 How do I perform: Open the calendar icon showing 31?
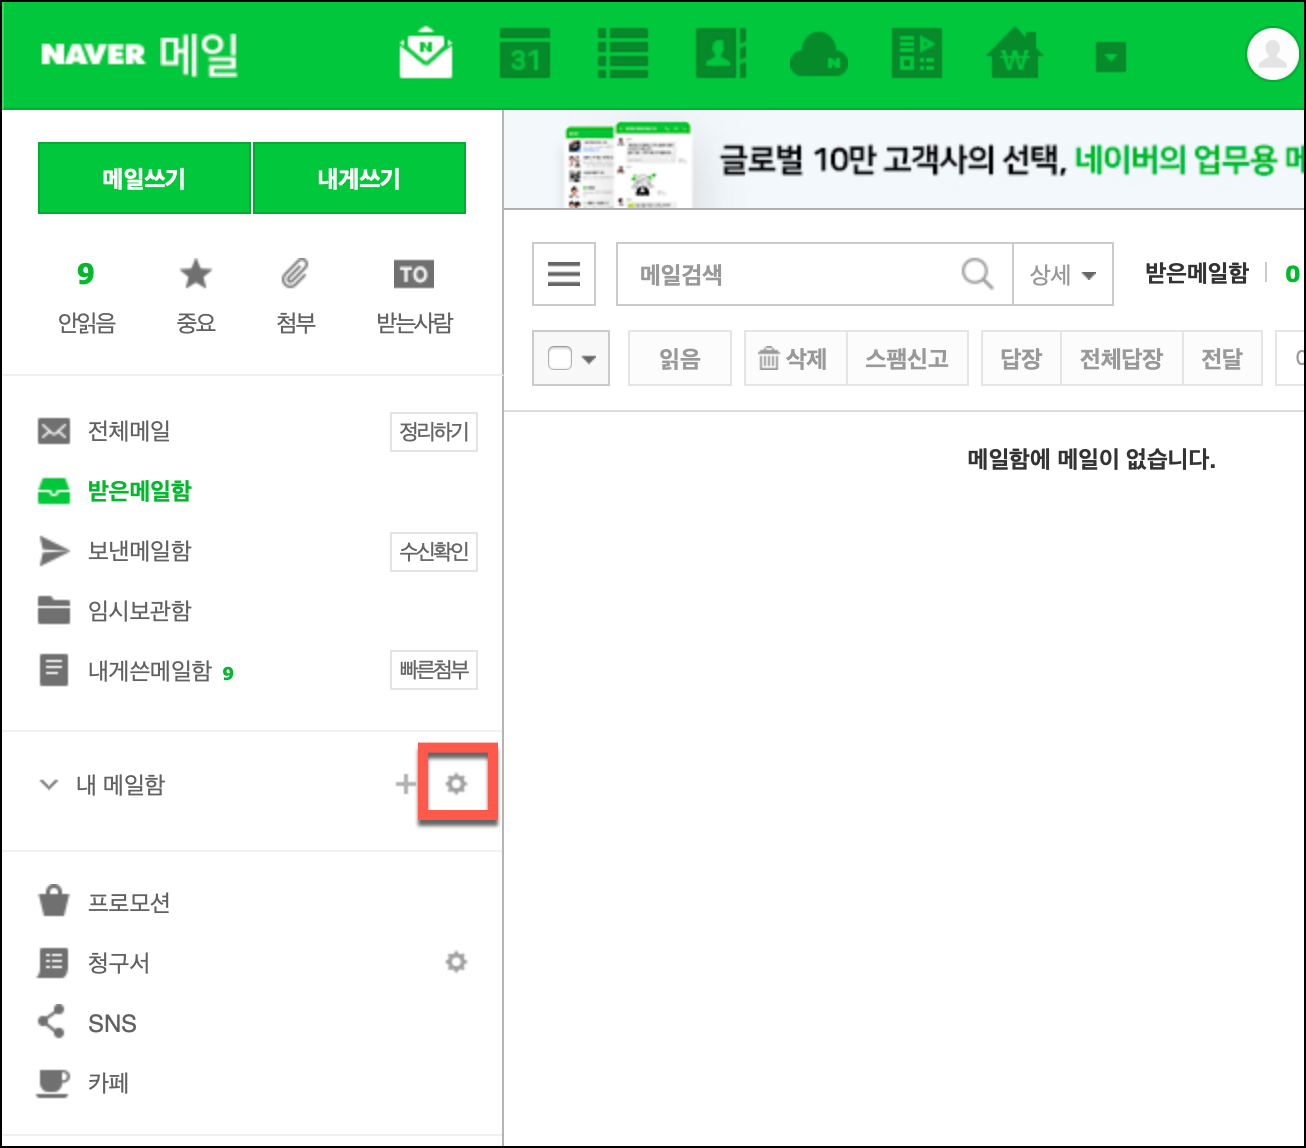pos(525,54)
